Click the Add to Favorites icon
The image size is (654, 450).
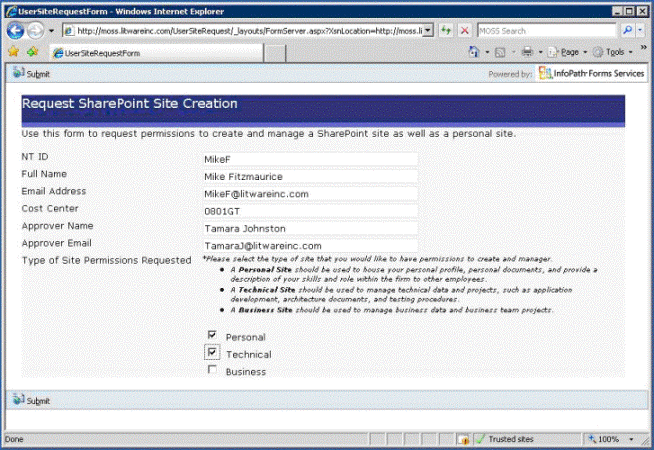pos(33,51)
